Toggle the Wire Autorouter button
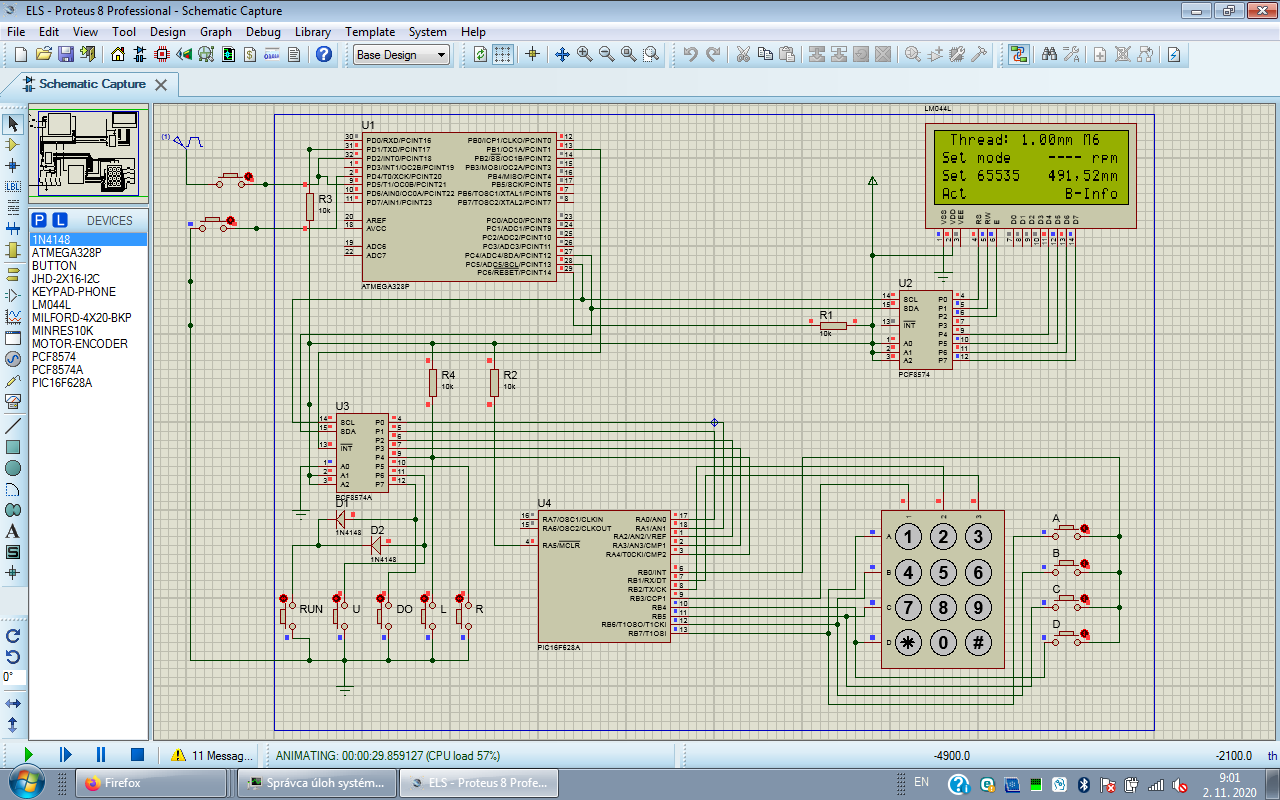This screenshot has height=800, width=1280. pyautogui.click(x=1018, y=54)
